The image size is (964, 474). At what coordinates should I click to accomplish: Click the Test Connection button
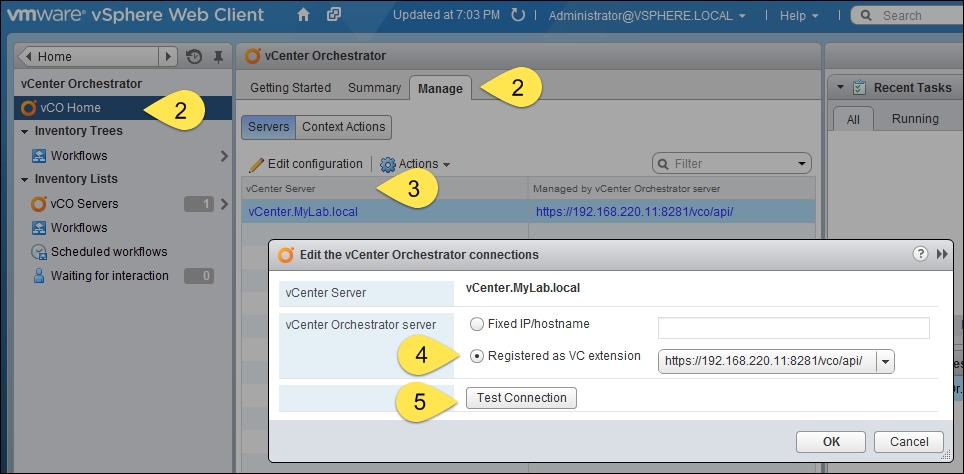pos(521,398)
